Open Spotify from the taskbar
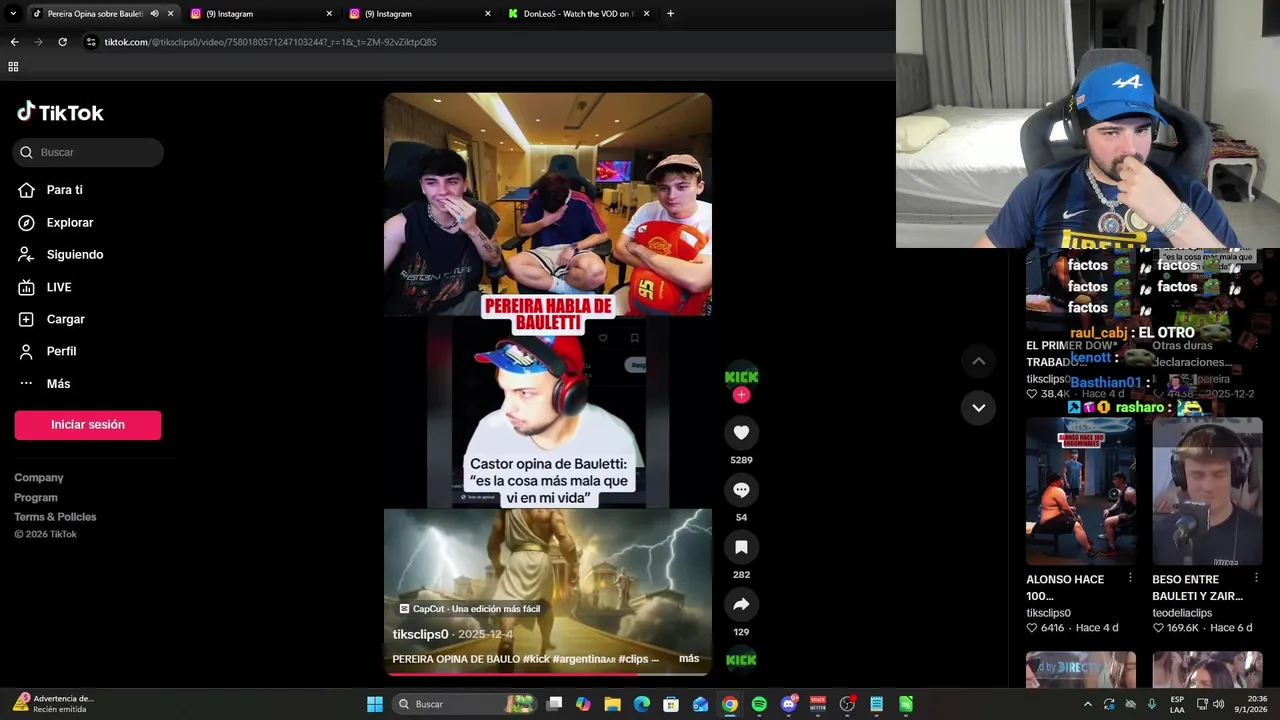The height and width of the screenshot is (720, 1280). pos(759,704)
